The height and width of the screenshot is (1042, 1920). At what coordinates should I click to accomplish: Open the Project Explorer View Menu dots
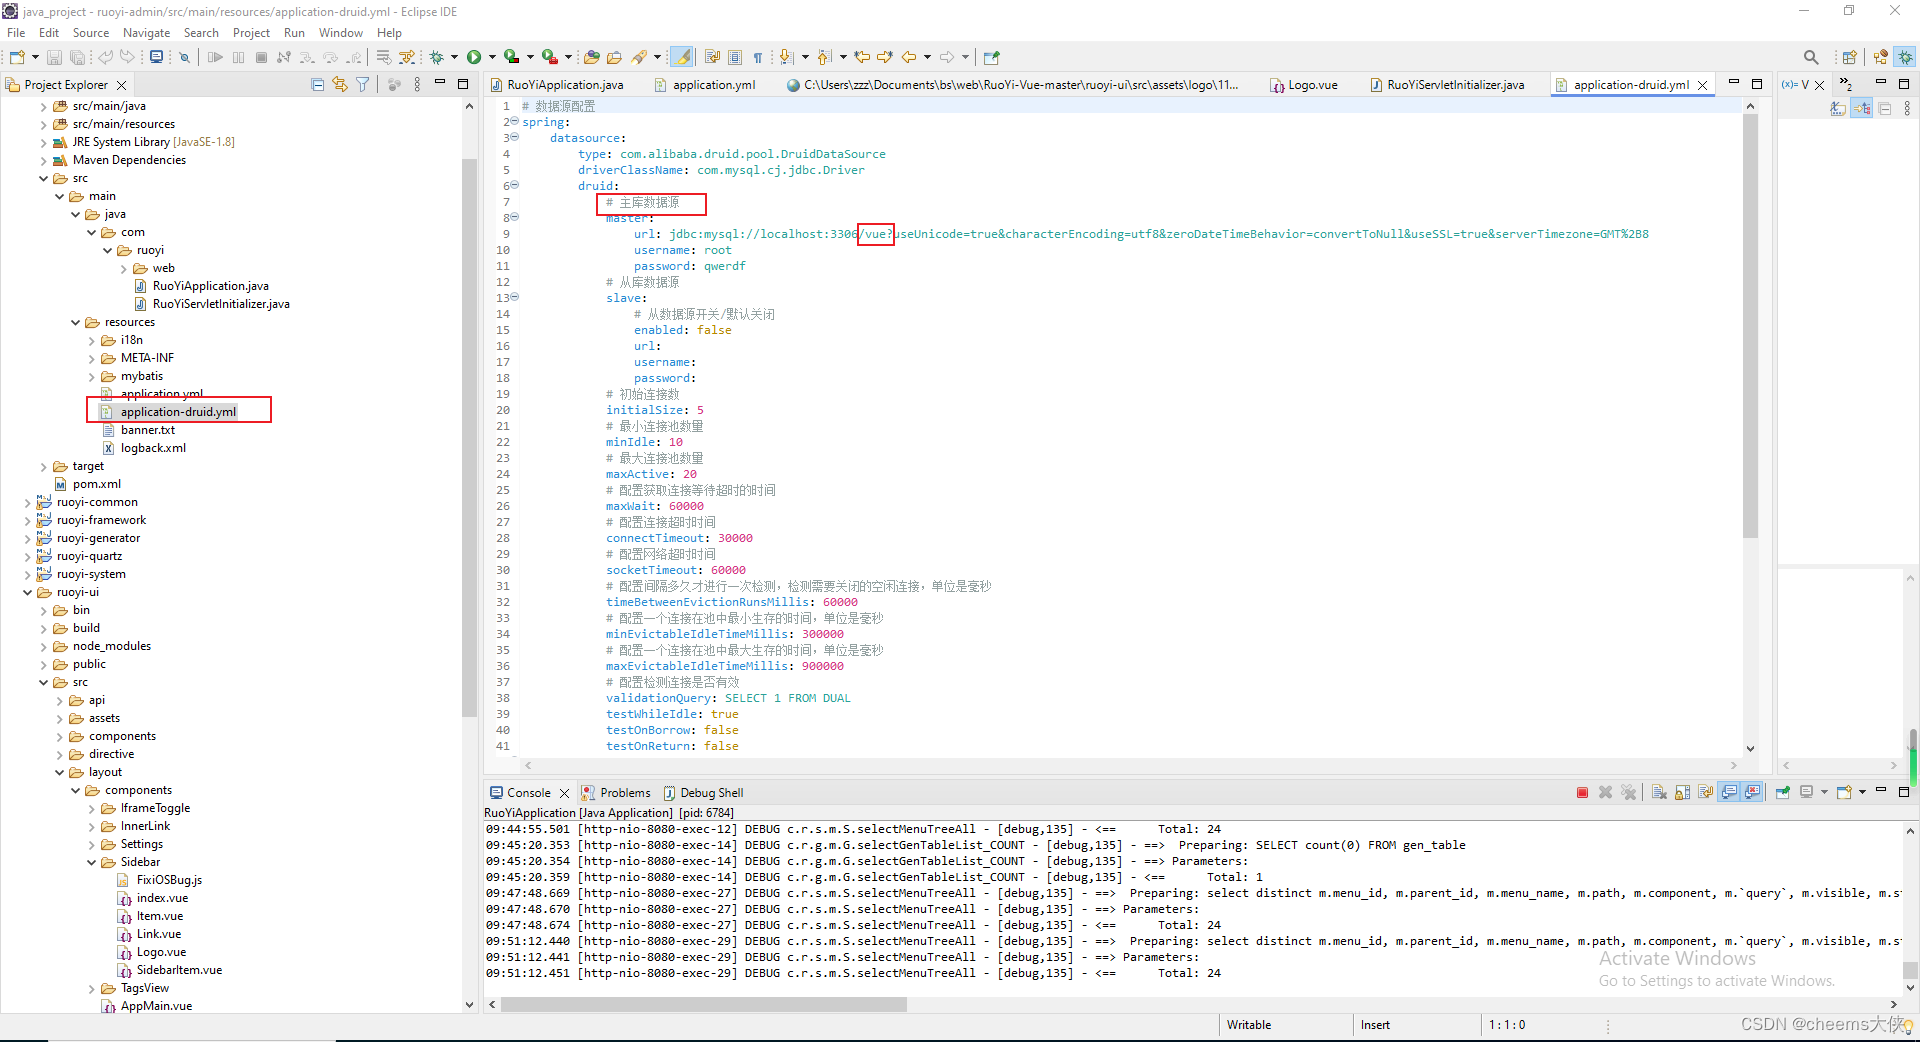[417, 85]
